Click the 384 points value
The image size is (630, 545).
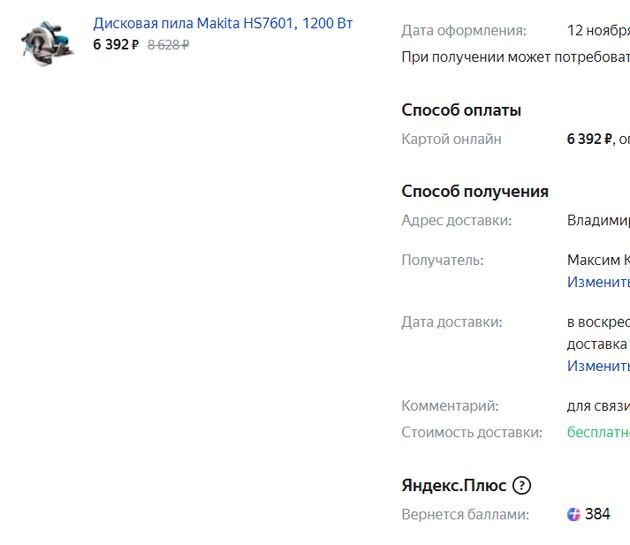[x=597, y=514]
